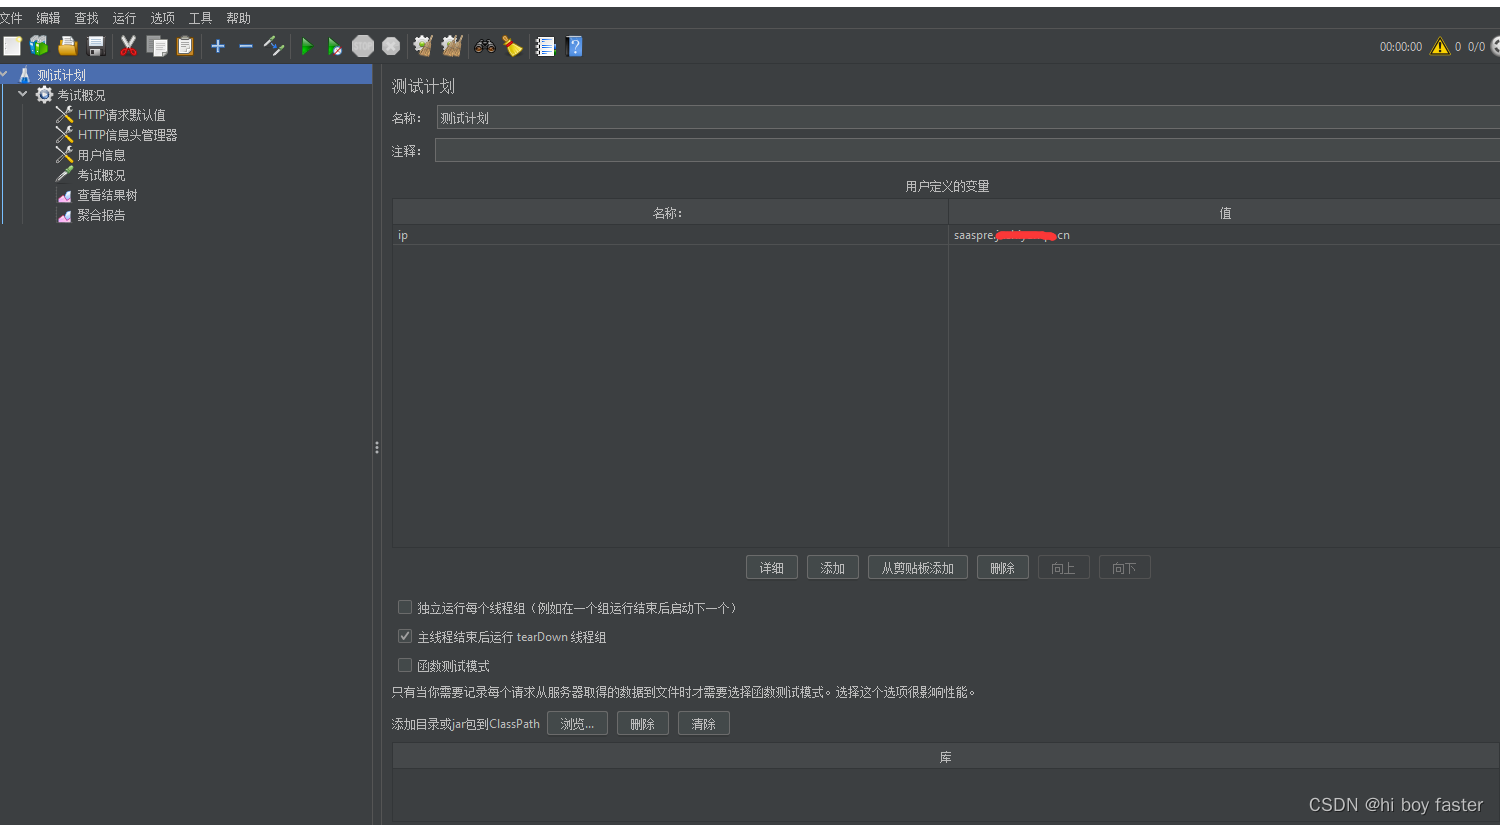Viewport: 1500px width, 825px height.
Task: Select 测试计划 root node in tree
Action: tap(61, 75)
